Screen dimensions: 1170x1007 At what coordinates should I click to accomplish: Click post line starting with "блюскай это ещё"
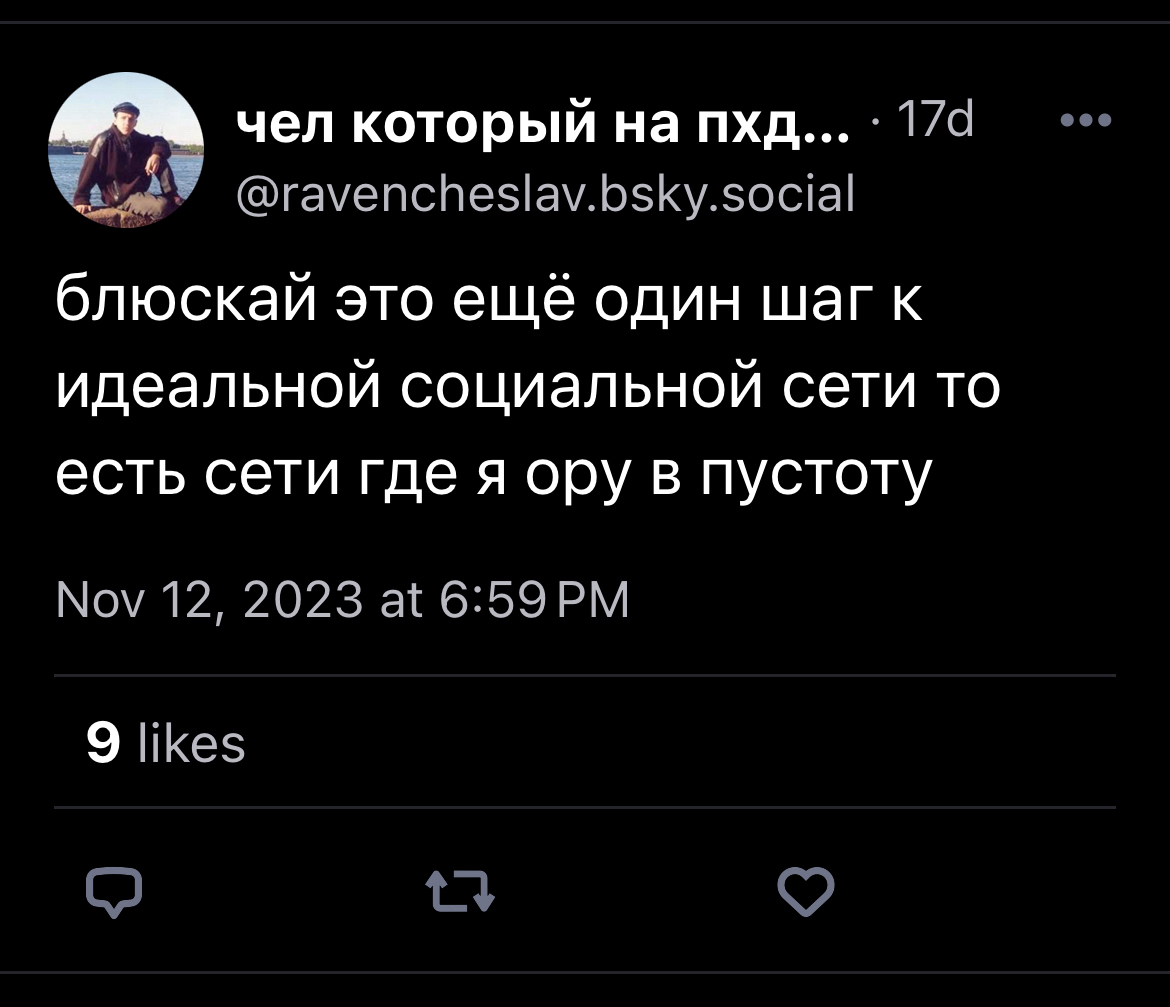click(489, 303)
